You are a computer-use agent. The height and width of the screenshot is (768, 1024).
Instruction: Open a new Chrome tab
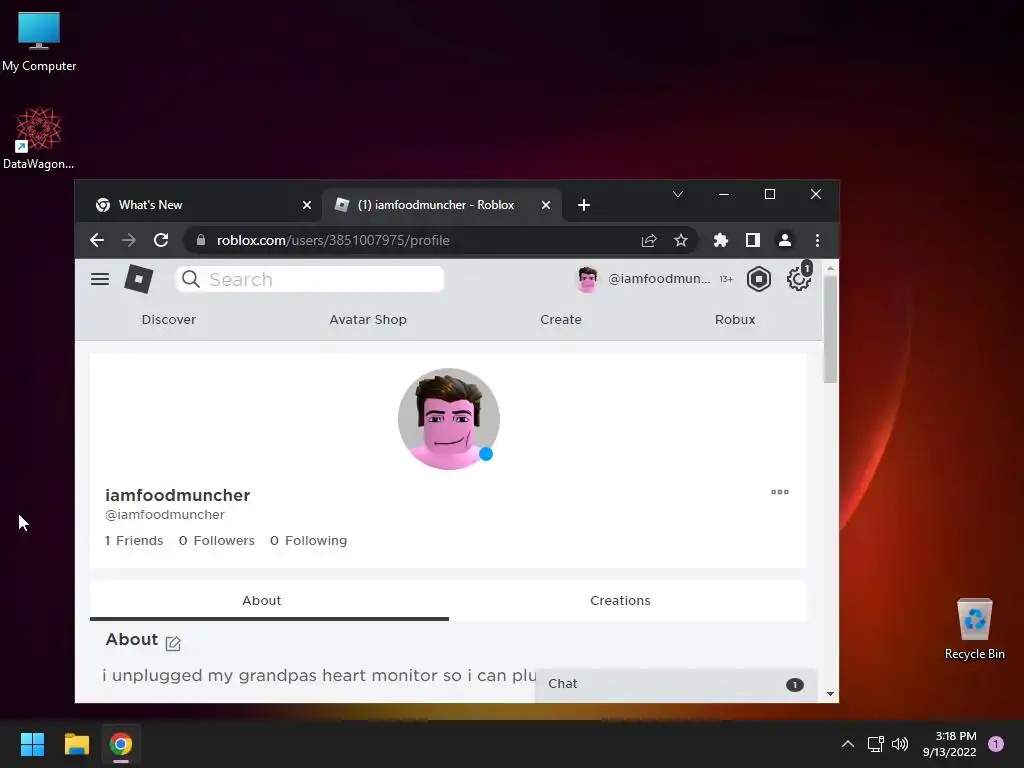[584, 205]
